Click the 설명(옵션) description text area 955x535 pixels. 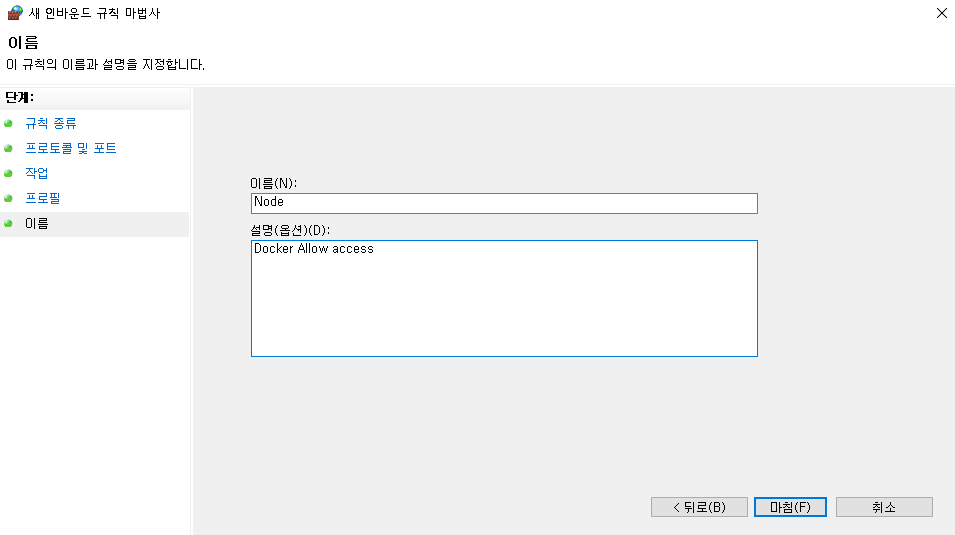504,299
